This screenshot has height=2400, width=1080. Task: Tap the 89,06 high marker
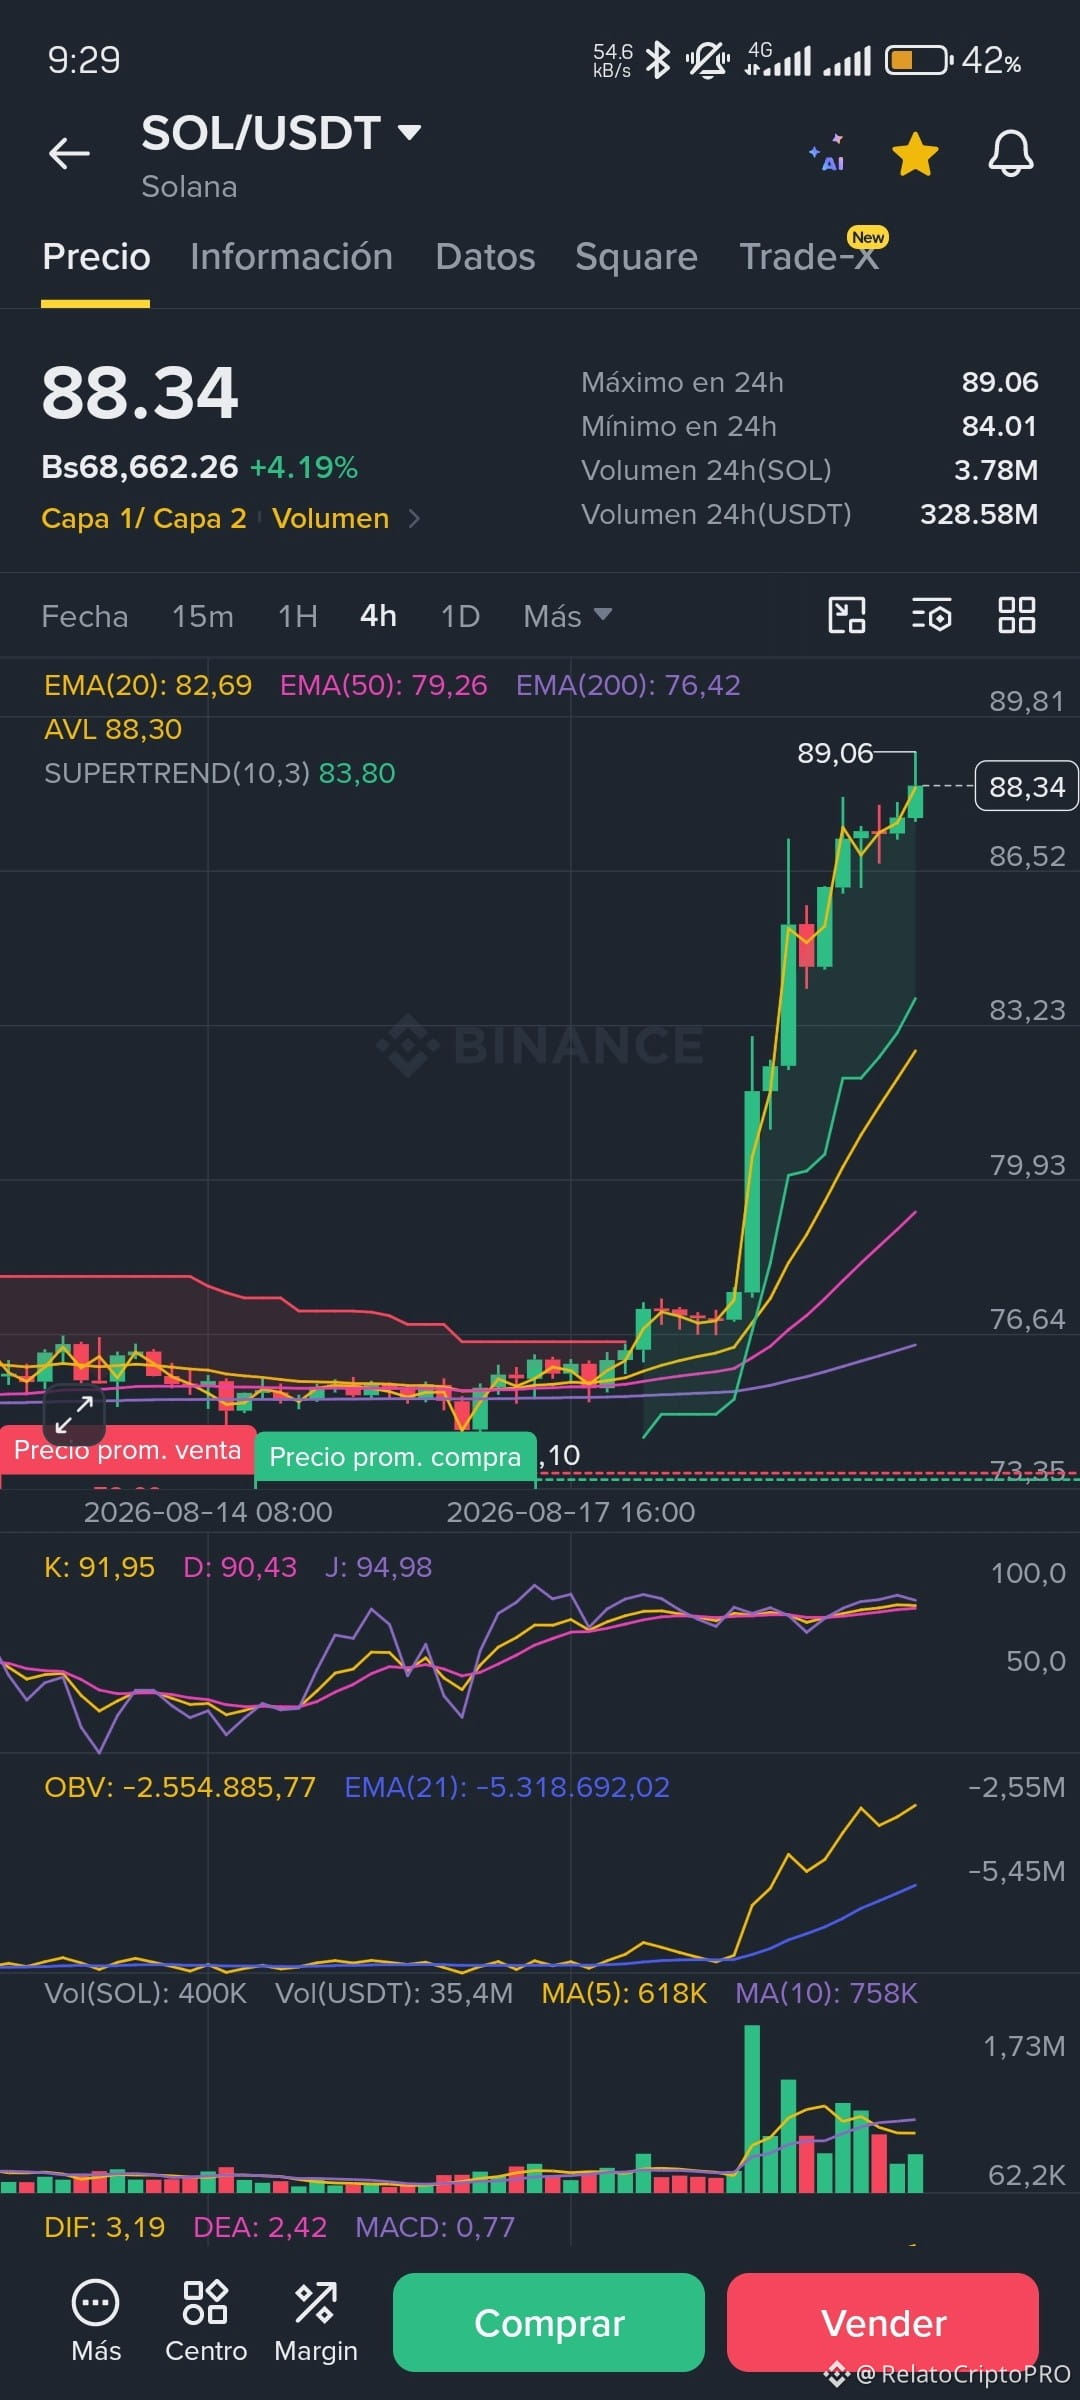click(x=835, y=753)
